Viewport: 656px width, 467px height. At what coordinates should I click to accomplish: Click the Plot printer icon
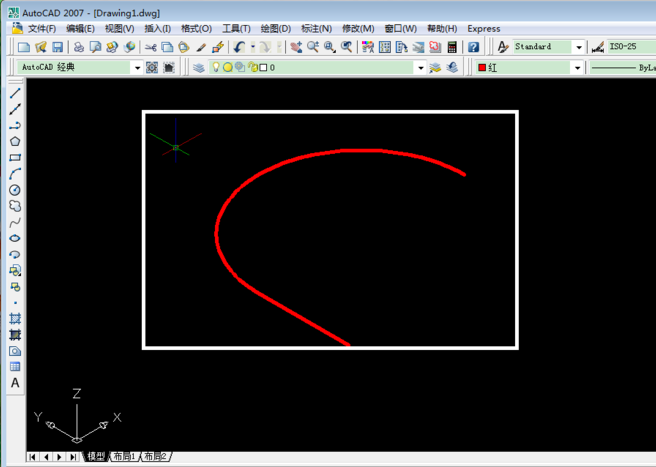[79, 47]
